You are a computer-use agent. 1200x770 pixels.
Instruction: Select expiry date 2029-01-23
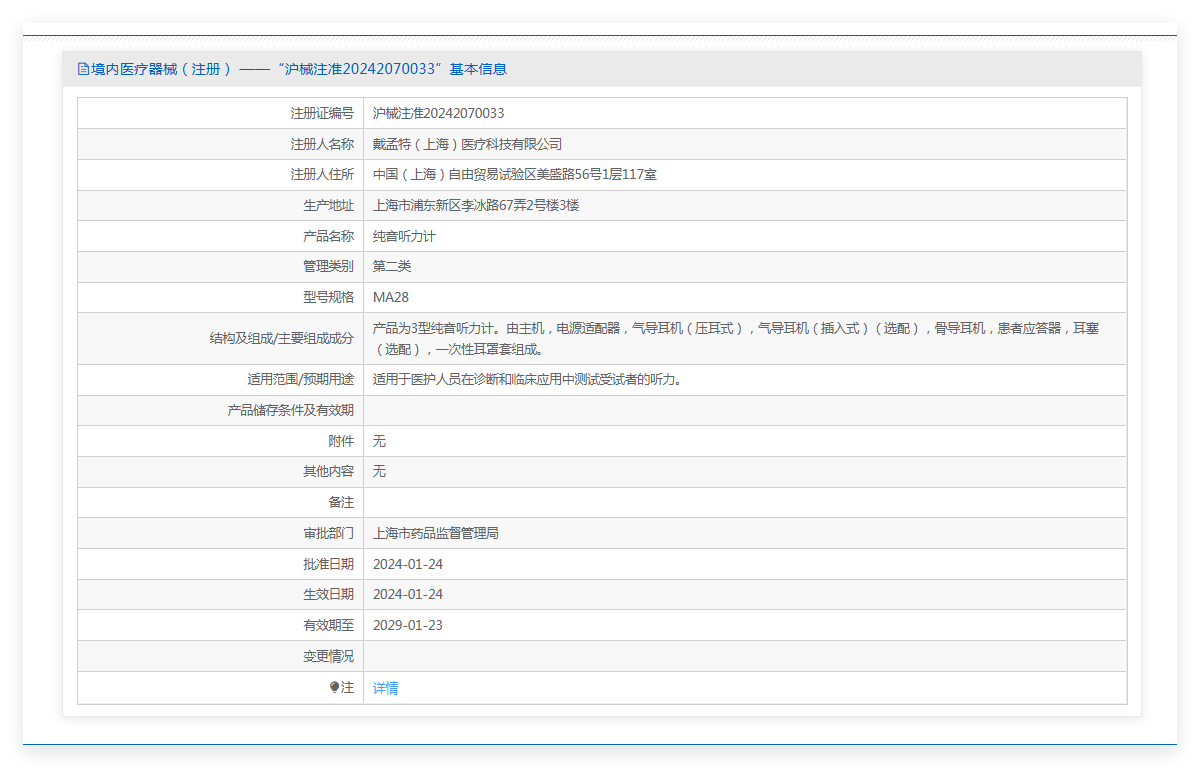(408, 625)
